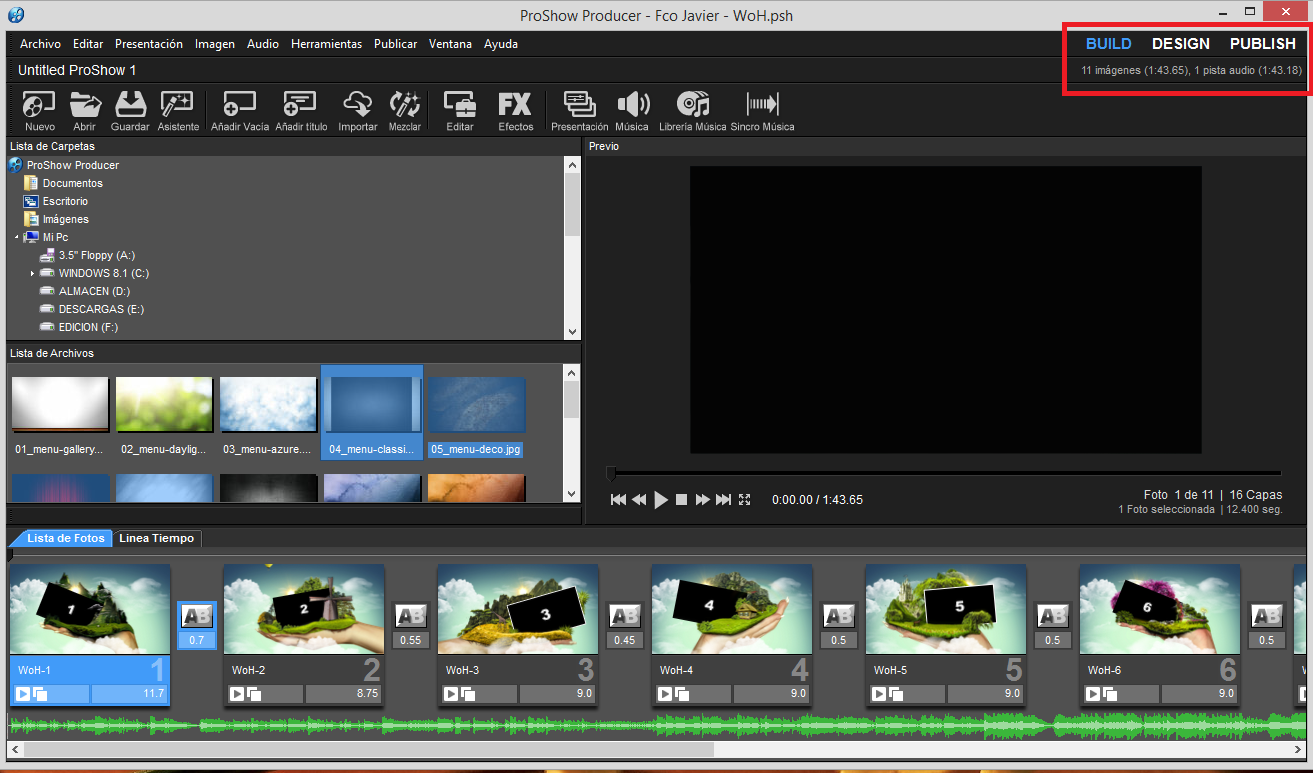The height and width of the screenshot is (773, 1313).
Task: Click the play icon on slide WoH-6
Action: [1093, 693]
